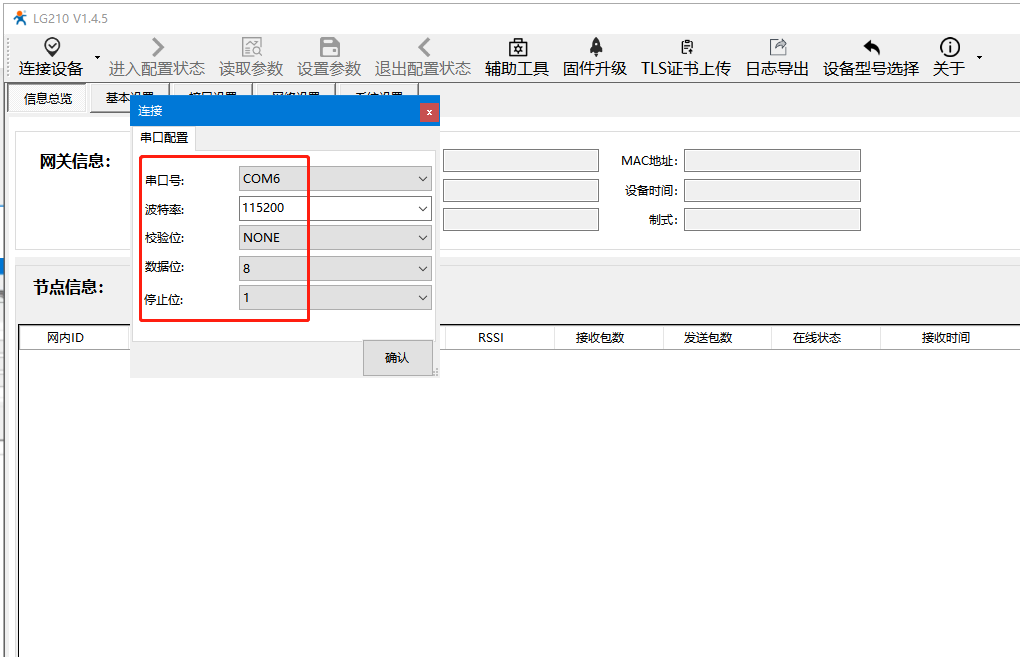Expand the 停止位 dropdown showing 1
1020x657 pixels.
click(x=422, y=298)
